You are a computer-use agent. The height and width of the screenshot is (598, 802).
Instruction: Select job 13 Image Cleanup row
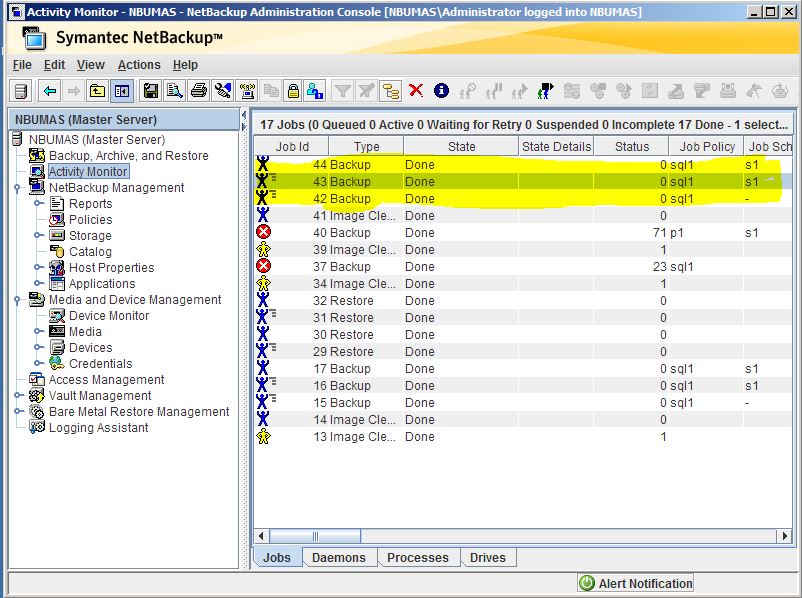[x=523, y=437]
